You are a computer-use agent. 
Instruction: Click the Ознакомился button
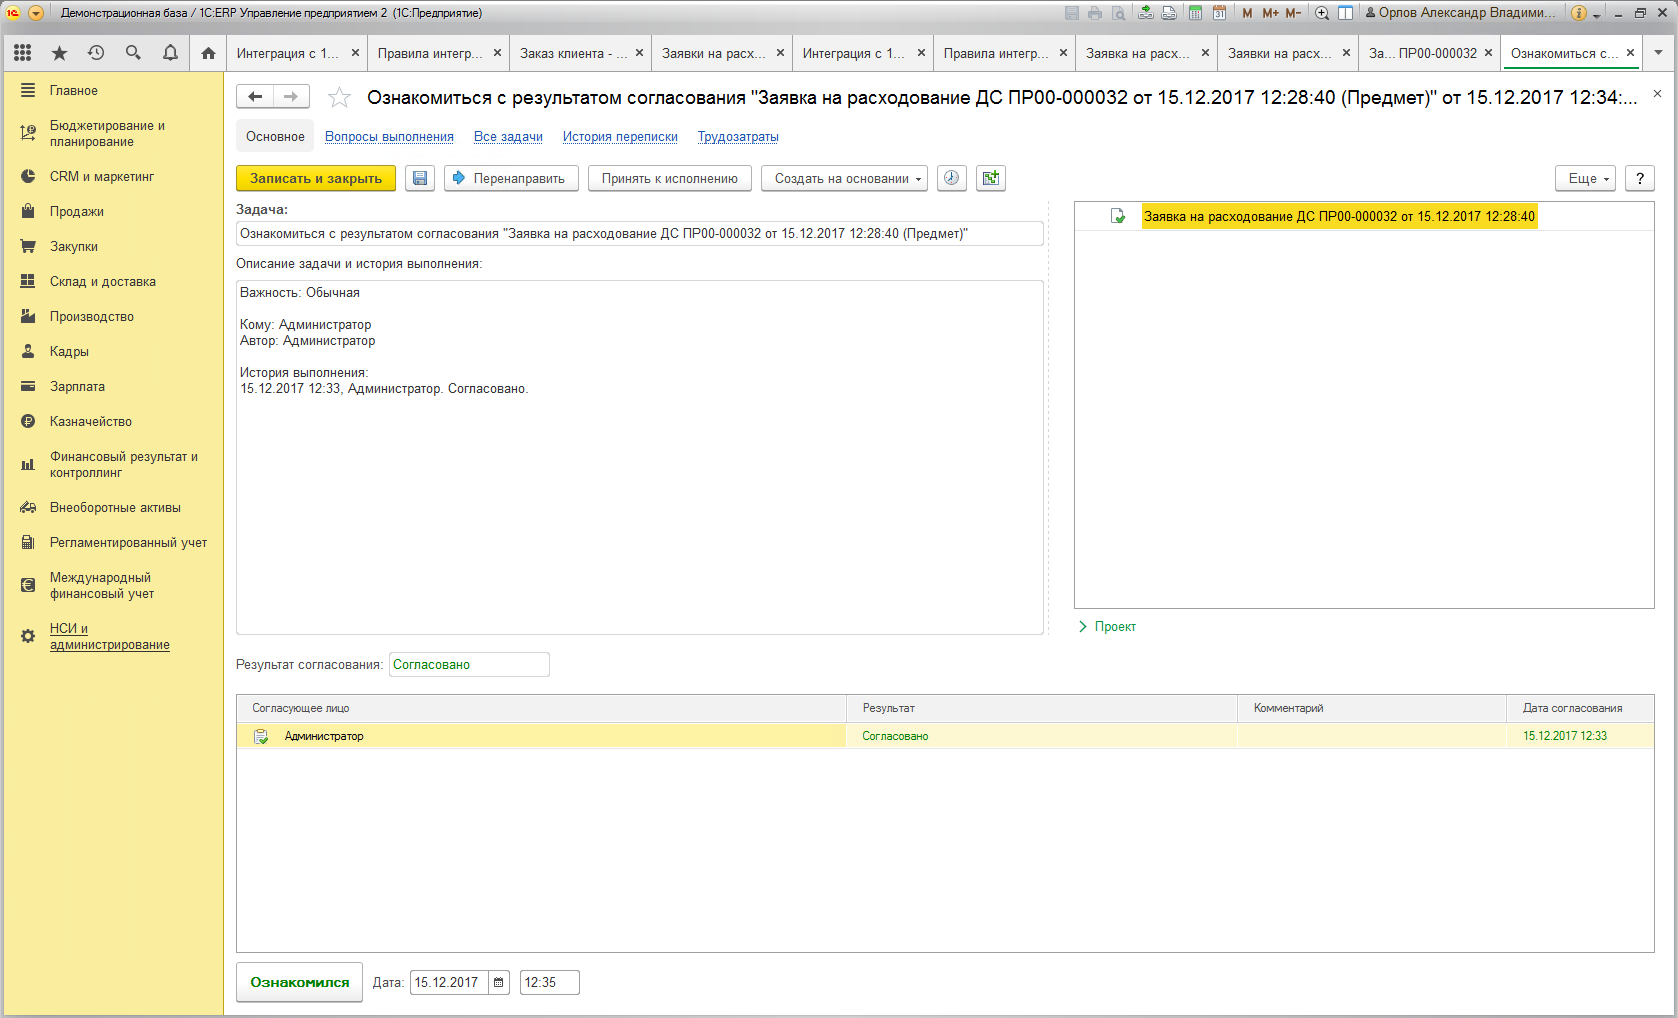[299, 982]
